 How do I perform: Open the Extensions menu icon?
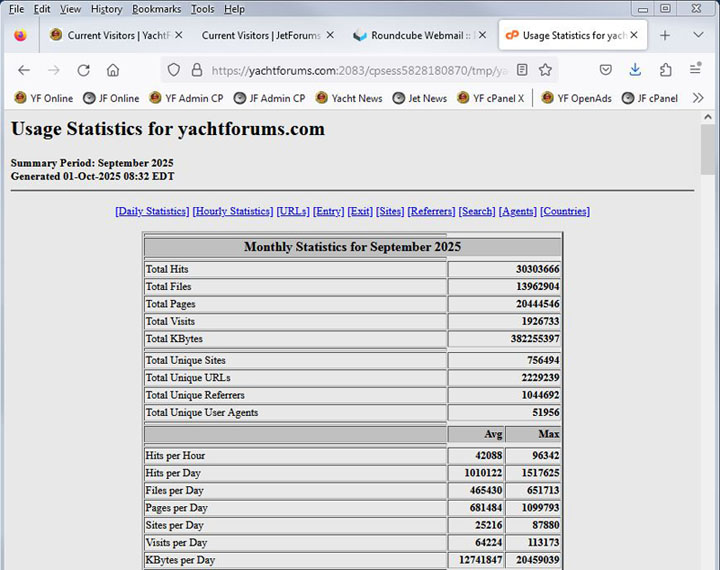click(665, 70)
